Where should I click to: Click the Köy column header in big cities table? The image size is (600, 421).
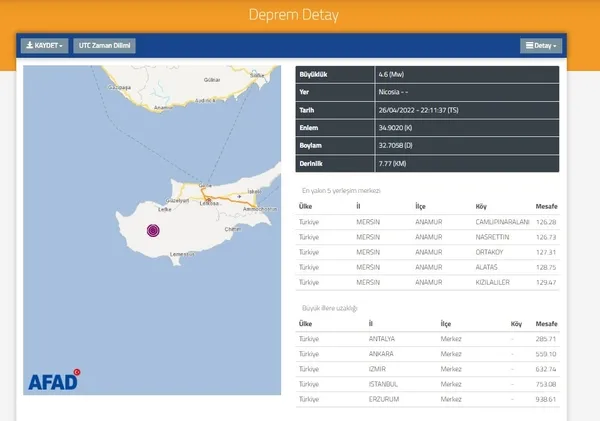(x=516, y=324)
